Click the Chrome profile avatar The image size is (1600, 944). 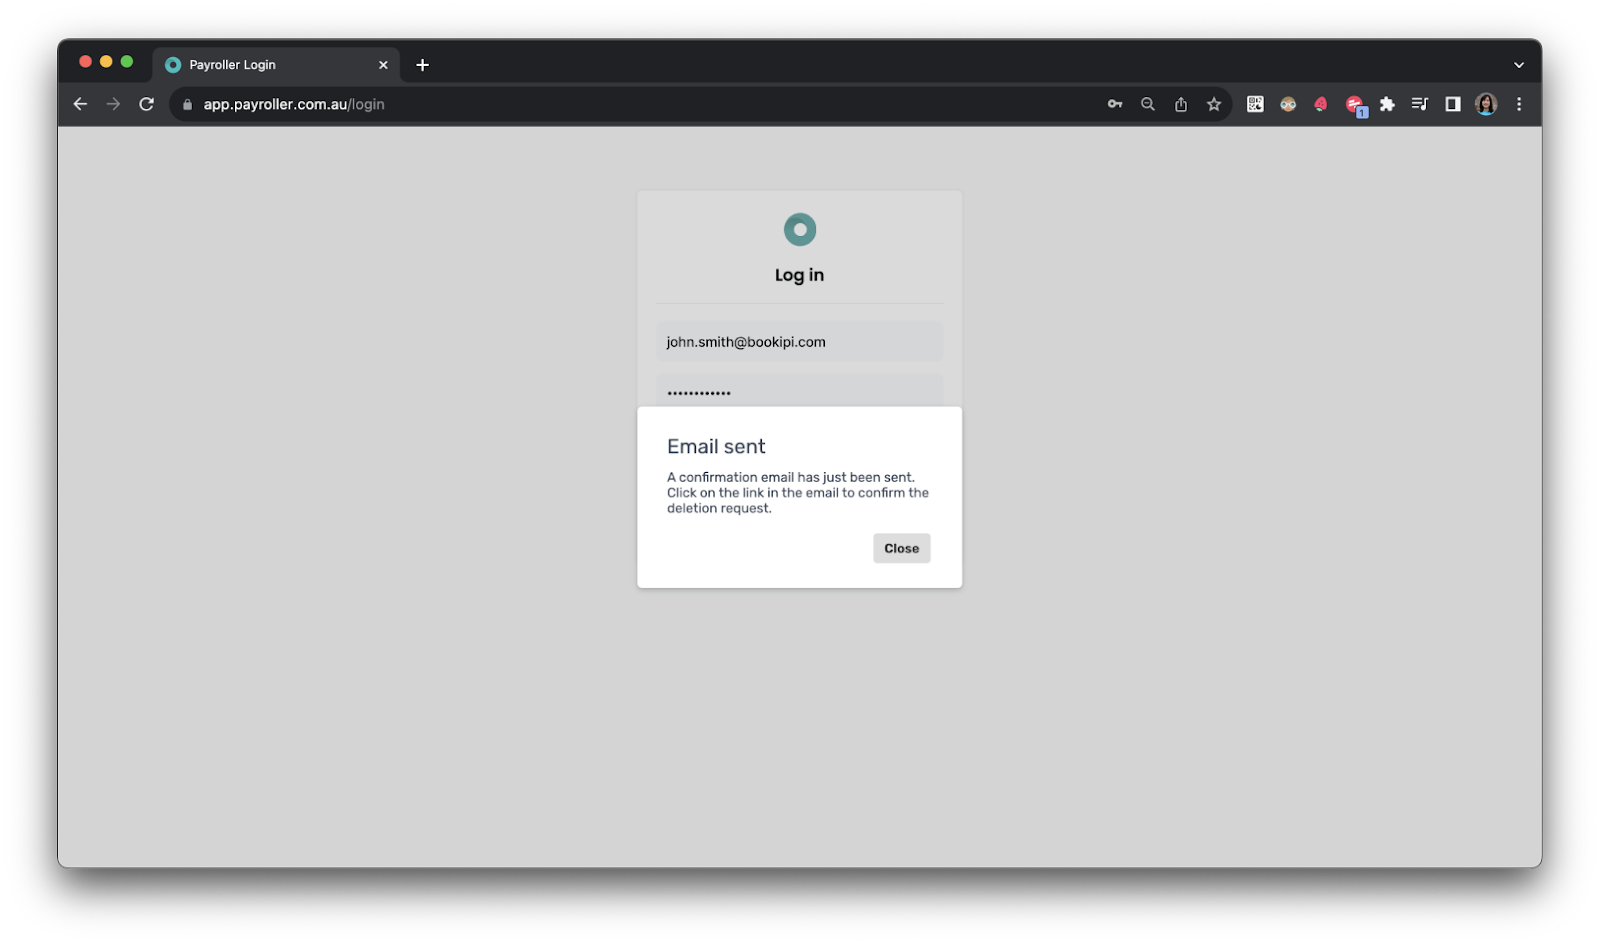click(1486, 103)
